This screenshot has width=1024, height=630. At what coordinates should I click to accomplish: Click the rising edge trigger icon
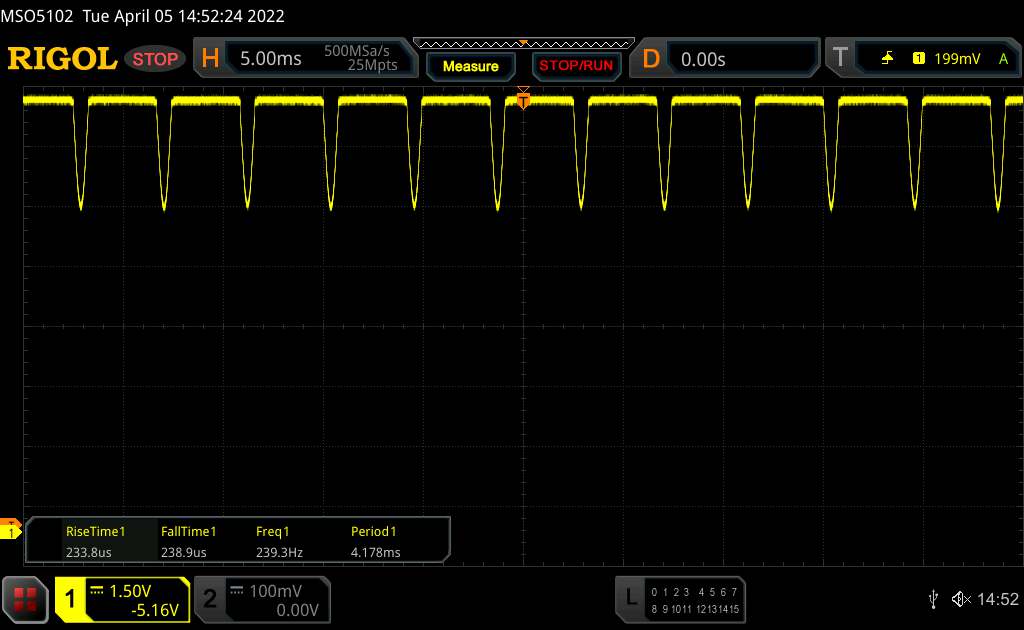coord(887,59)
